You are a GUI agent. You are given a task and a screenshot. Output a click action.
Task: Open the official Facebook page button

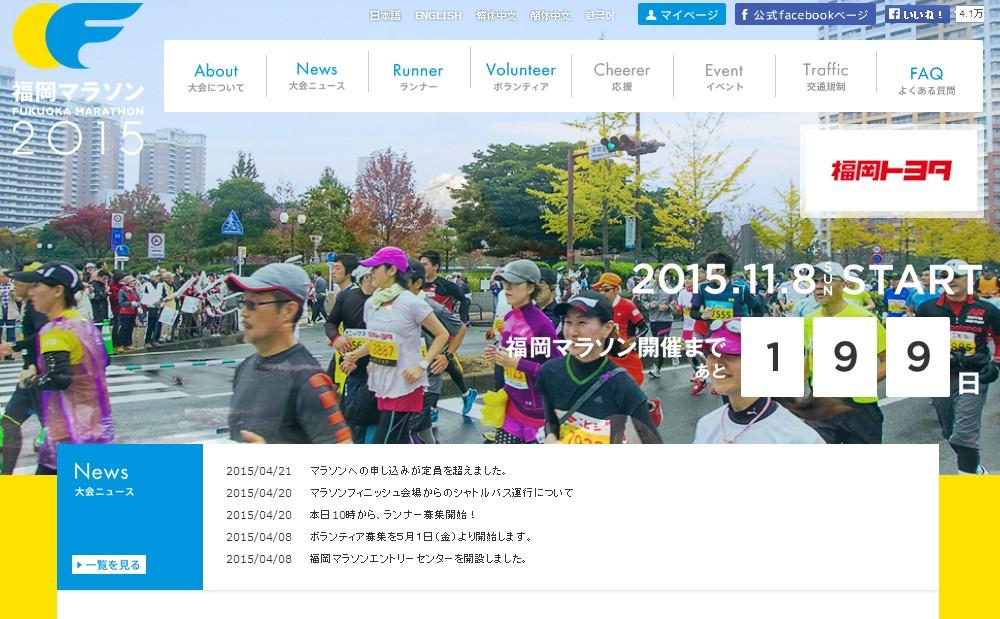pyautogui.click(x=805, y=15)
